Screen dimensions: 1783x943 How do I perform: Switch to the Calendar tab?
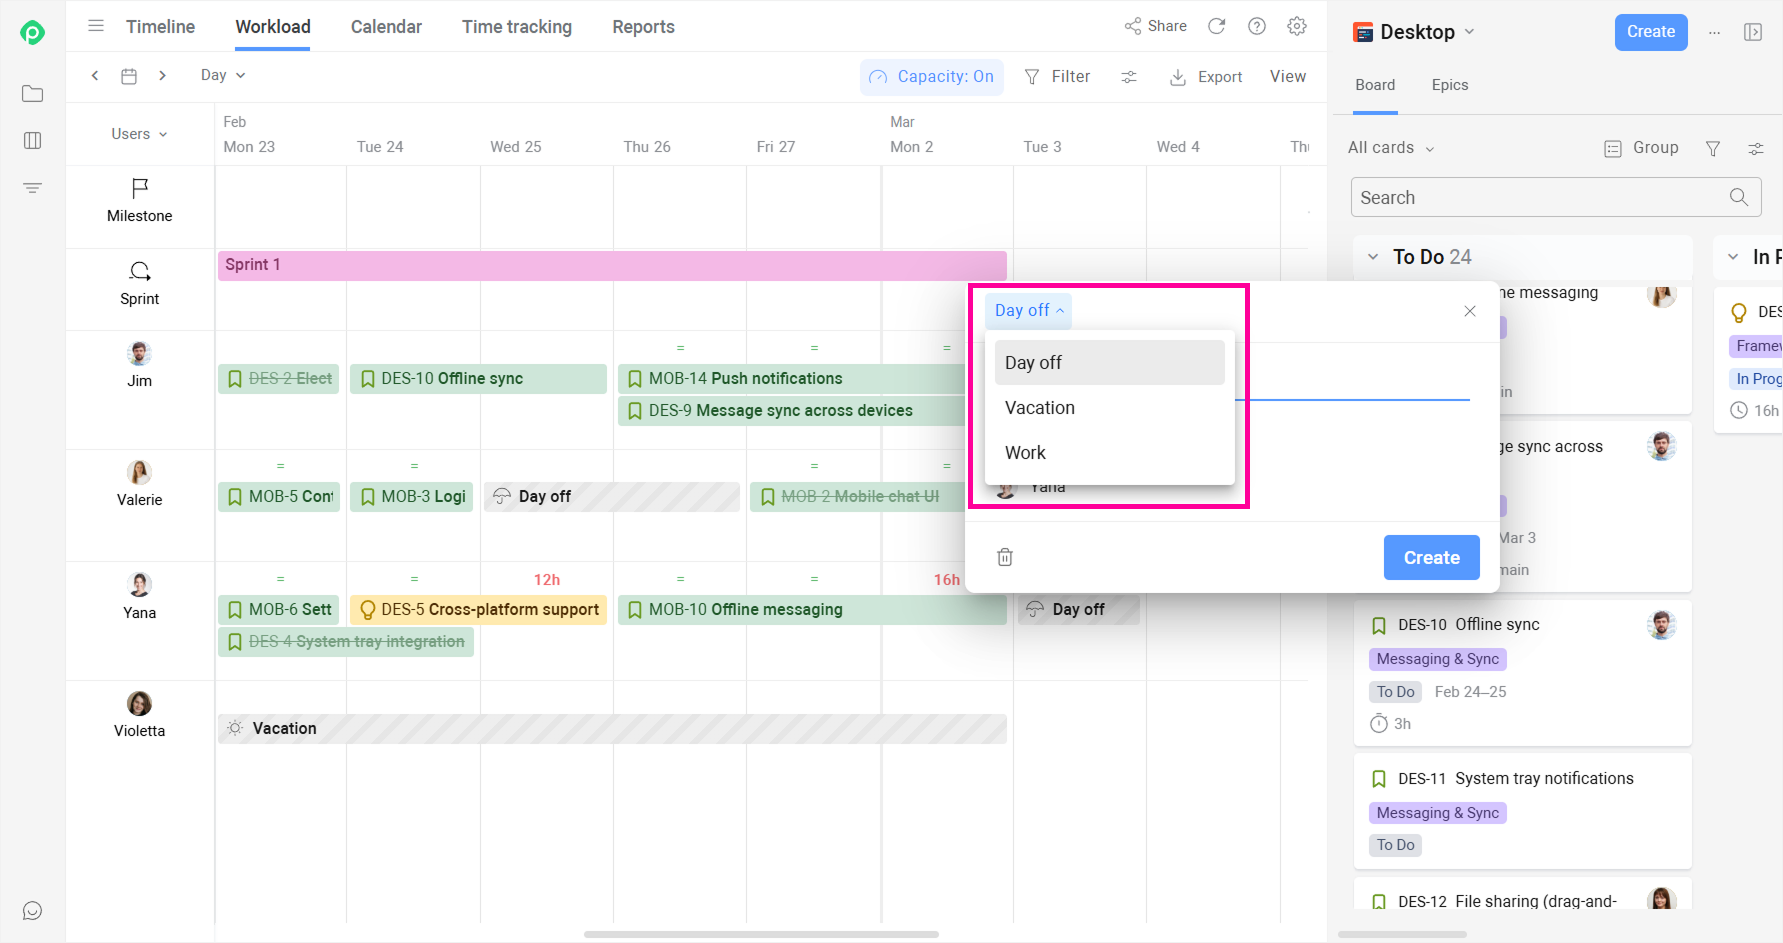pos(386,27)
